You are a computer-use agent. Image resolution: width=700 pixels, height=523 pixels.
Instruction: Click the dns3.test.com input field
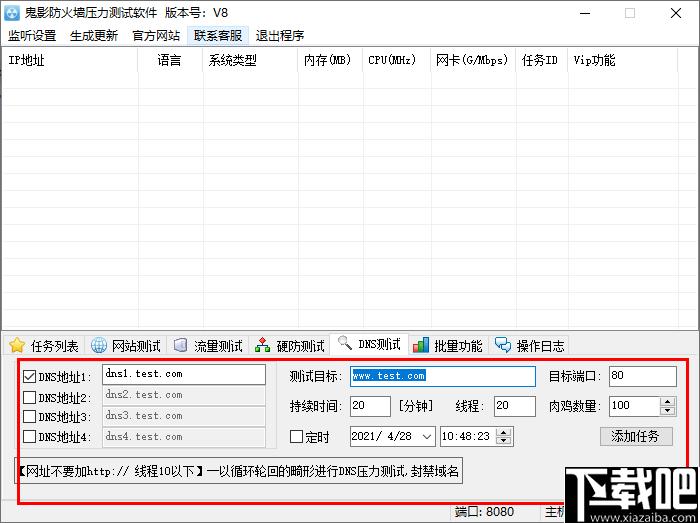(184, 416)
